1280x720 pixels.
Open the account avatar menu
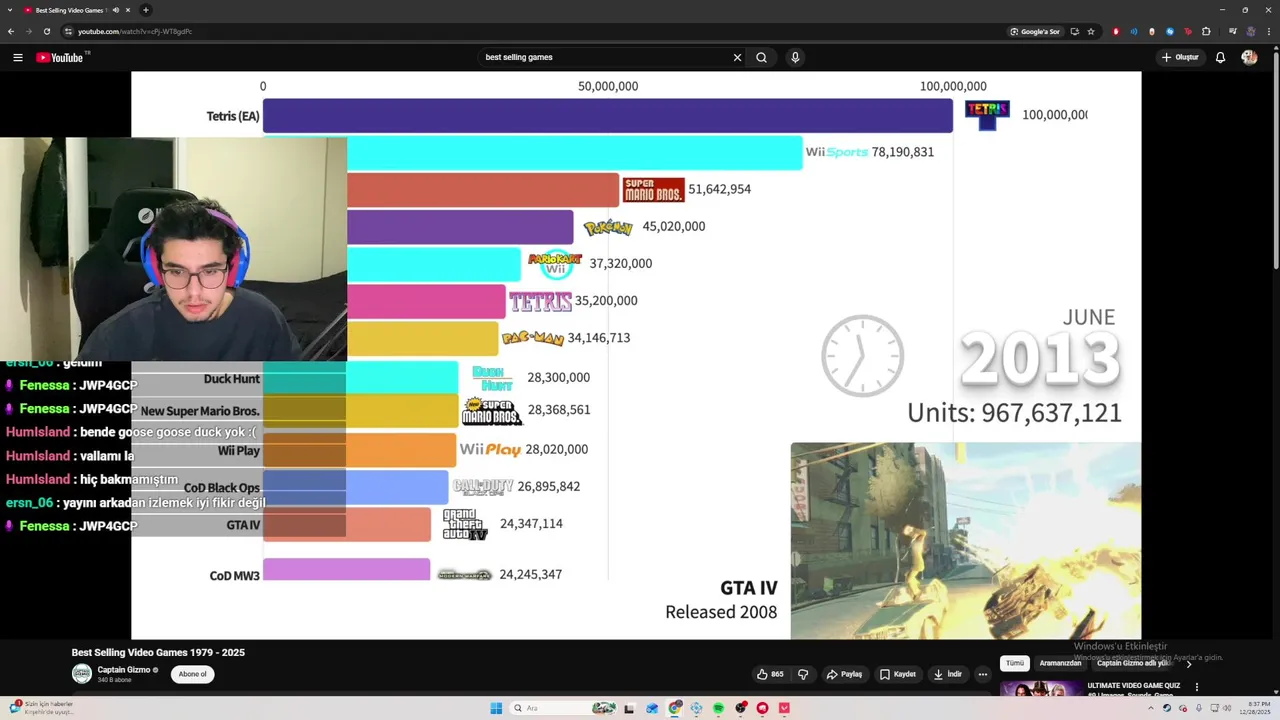coord(1249,57)
